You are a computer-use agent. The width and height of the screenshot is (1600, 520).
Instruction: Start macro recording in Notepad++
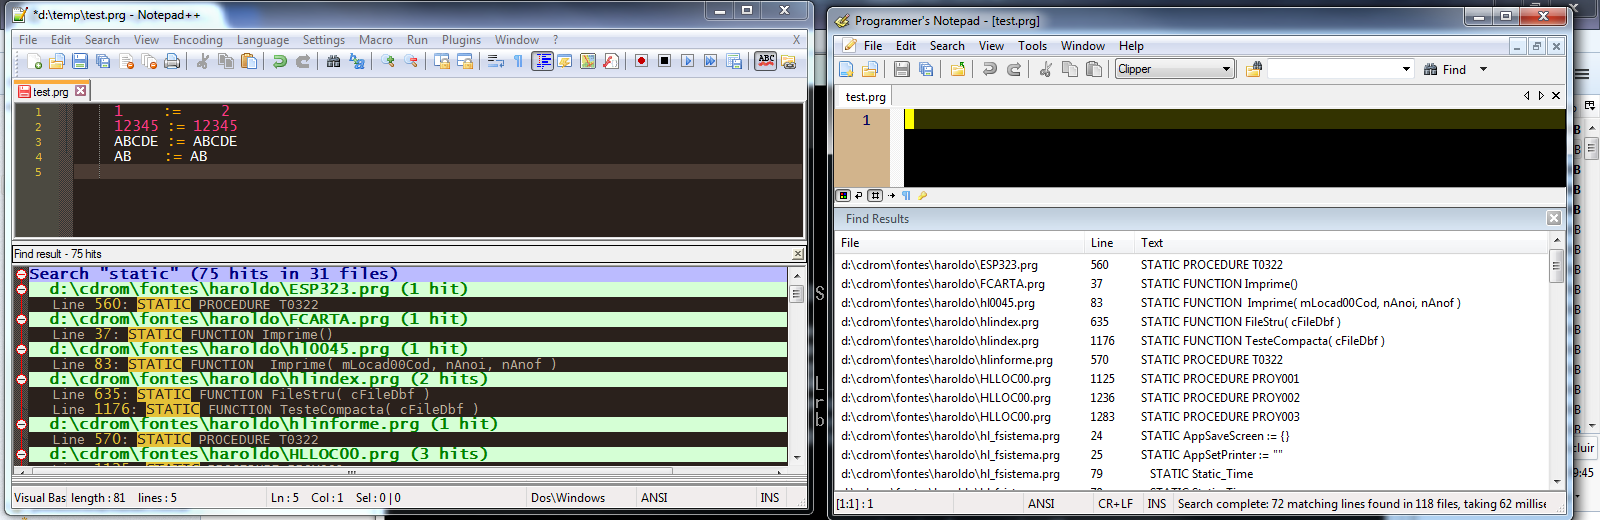coord(641,62)
